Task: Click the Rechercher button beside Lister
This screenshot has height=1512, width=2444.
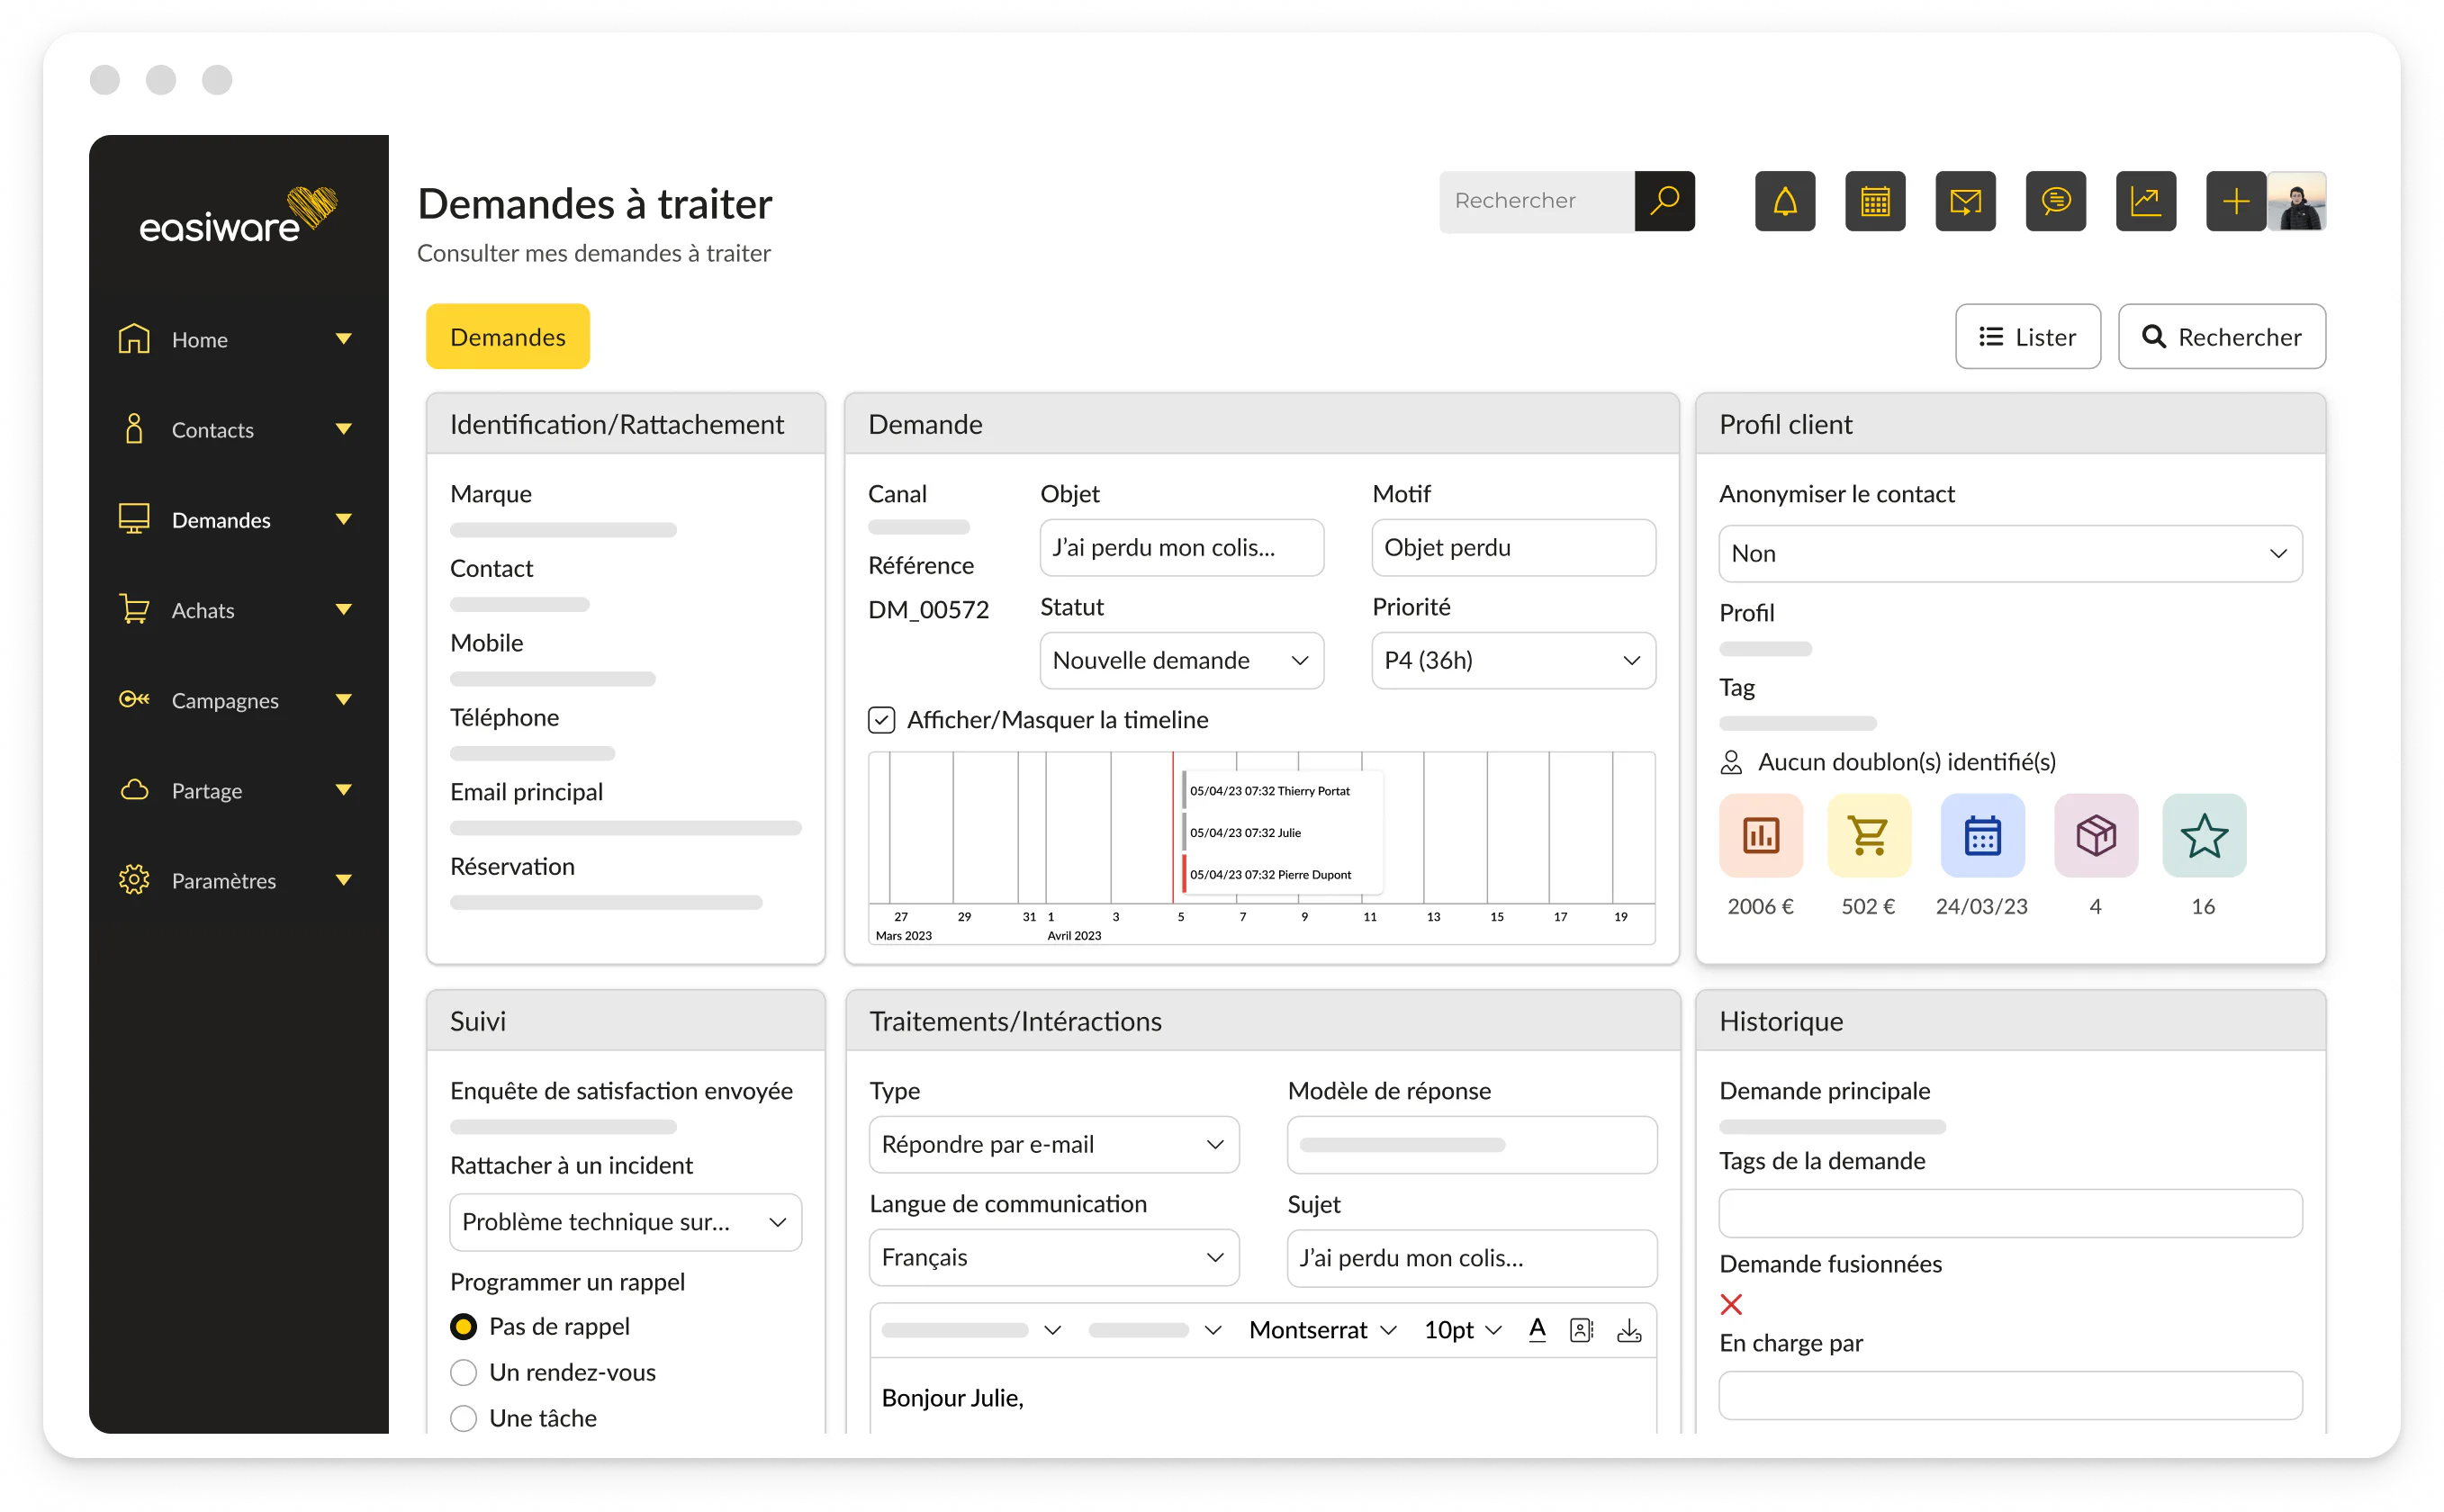Action: click(2221, 337)
